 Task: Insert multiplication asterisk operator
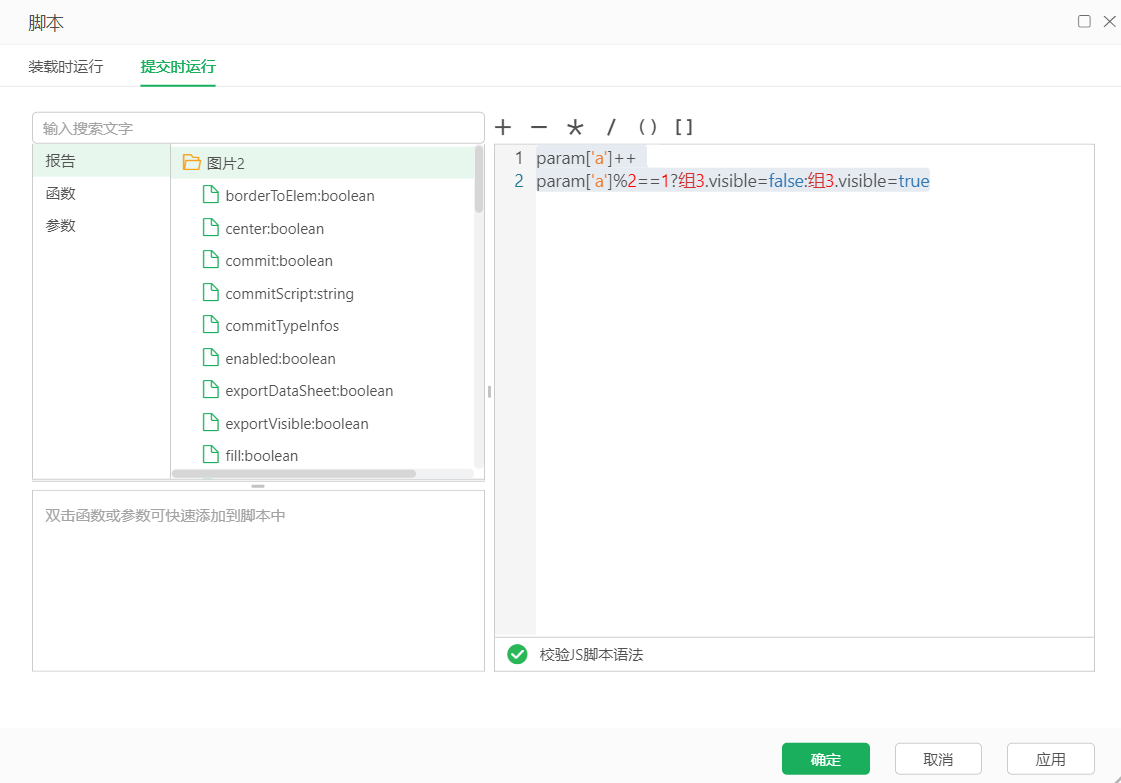coord(575,127)
